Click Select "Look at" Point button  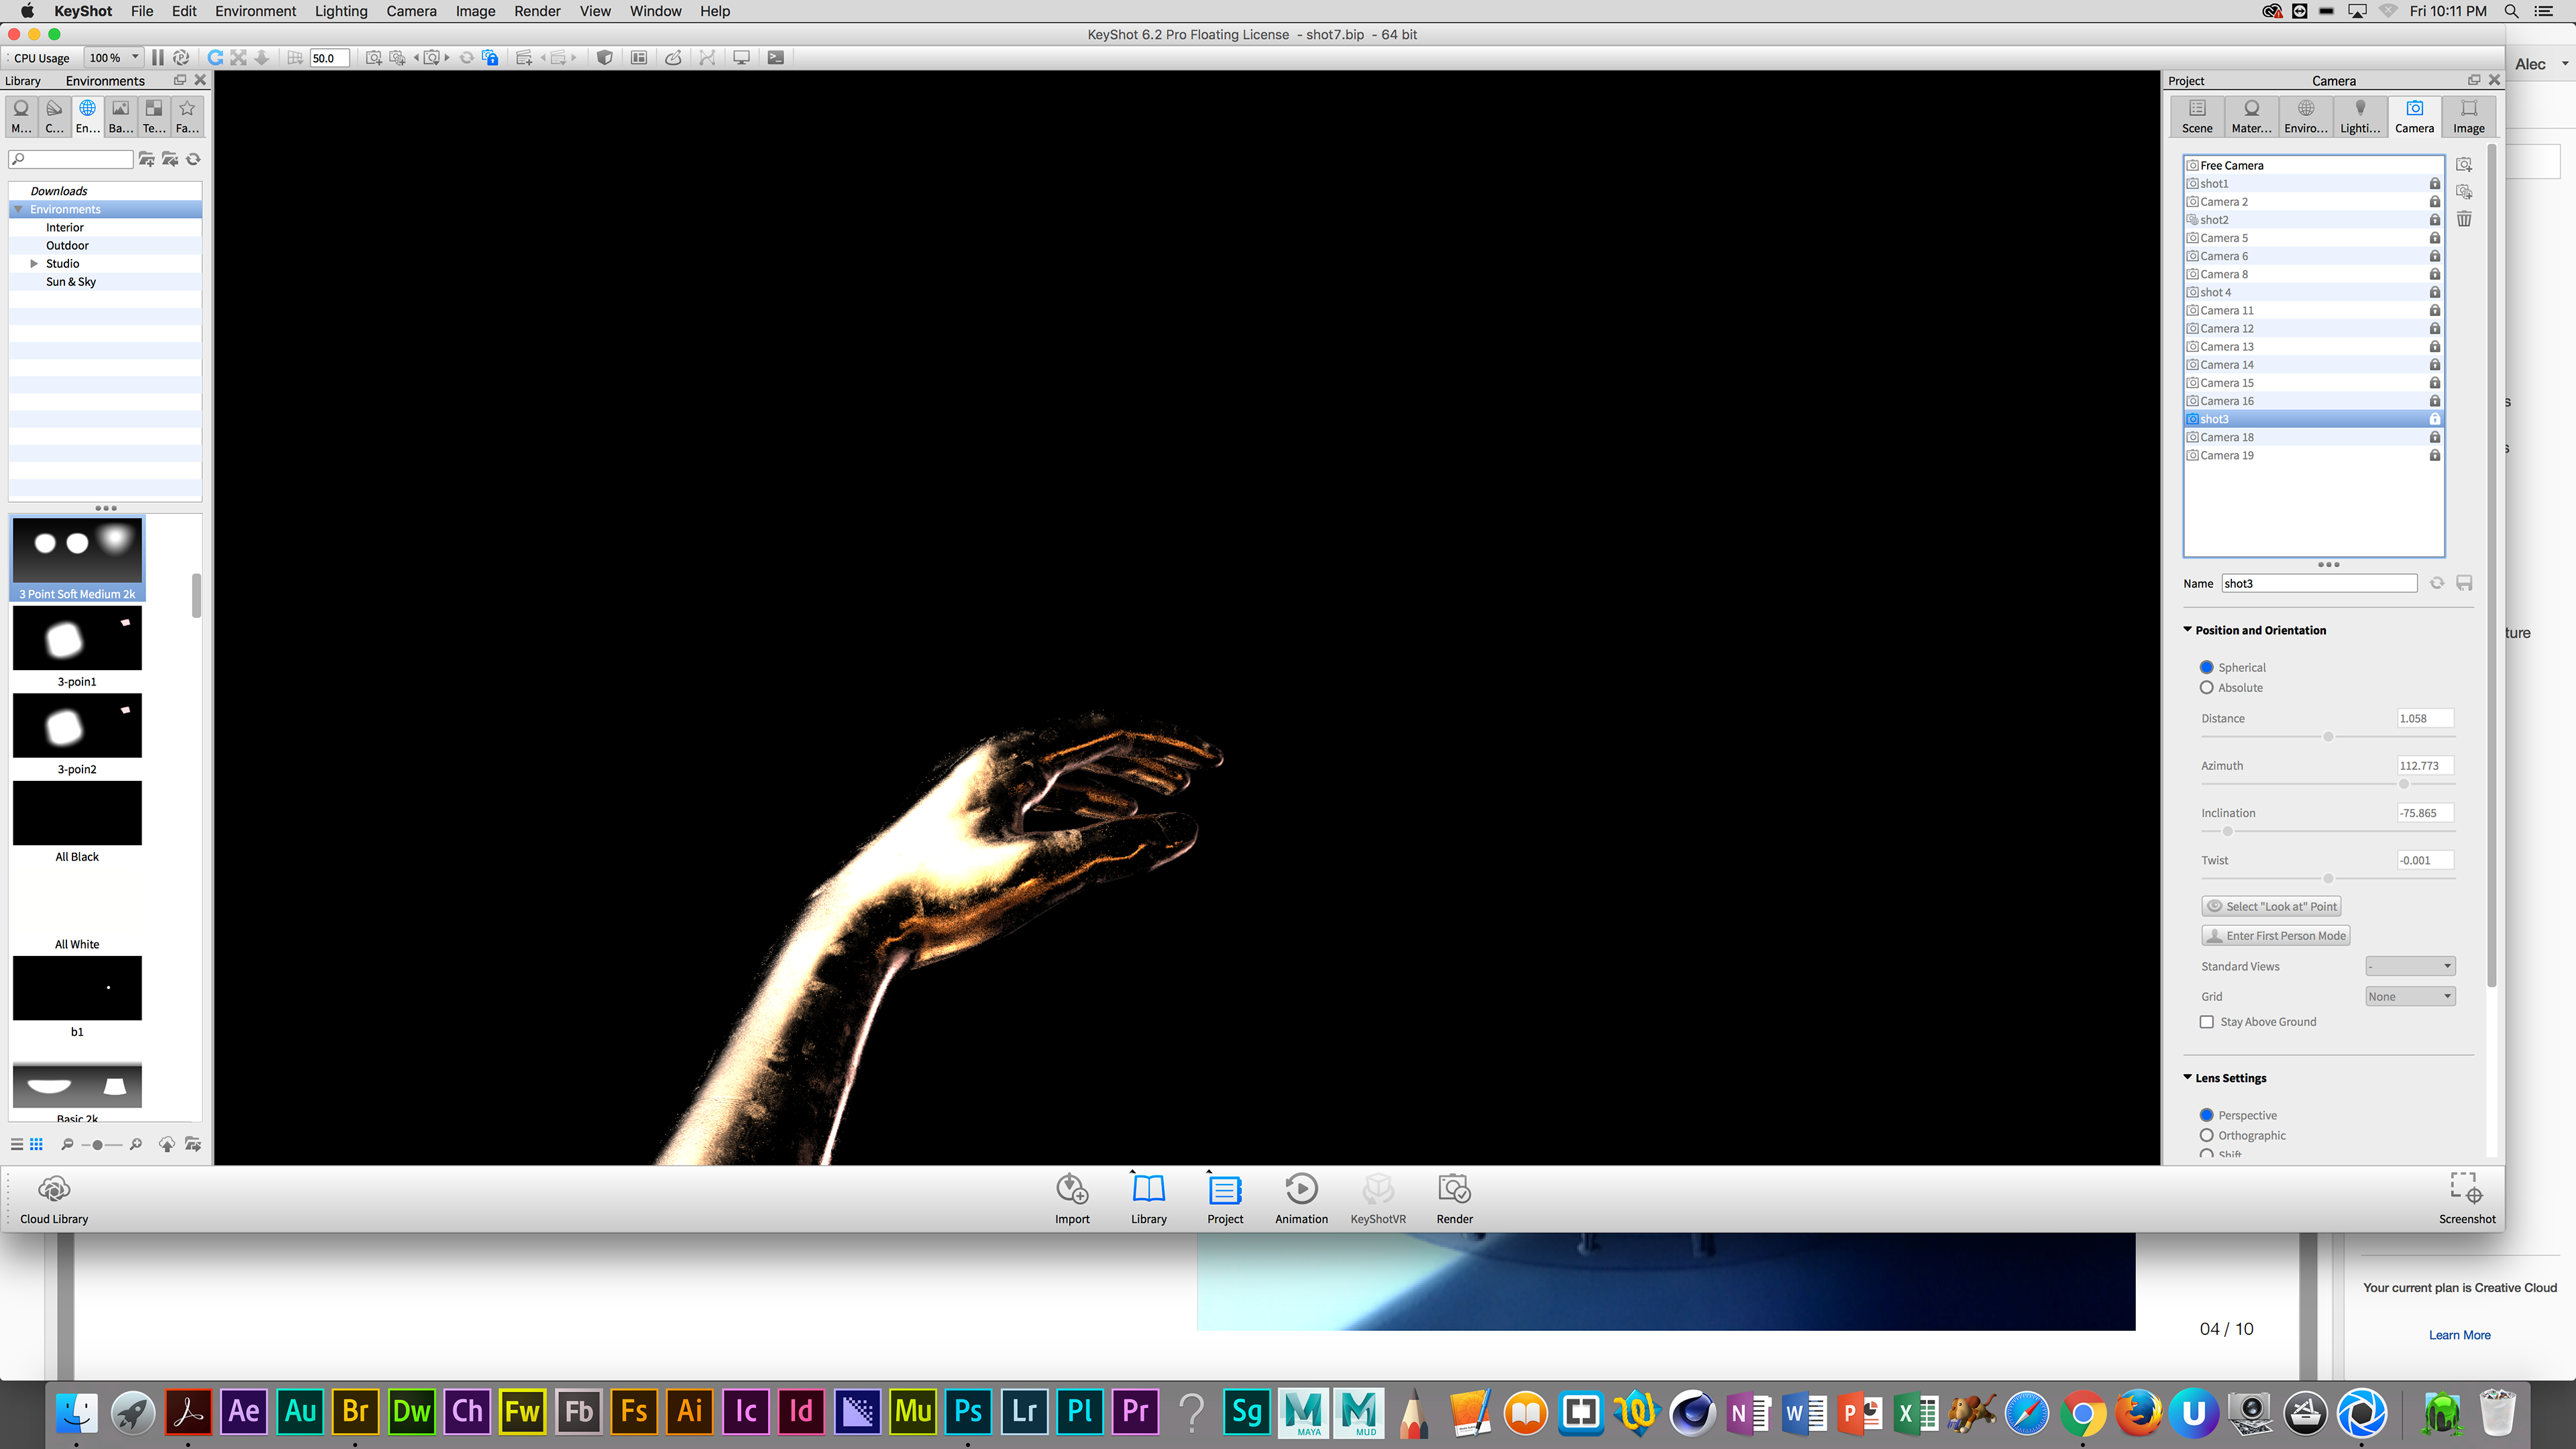tap(2271, 906)
